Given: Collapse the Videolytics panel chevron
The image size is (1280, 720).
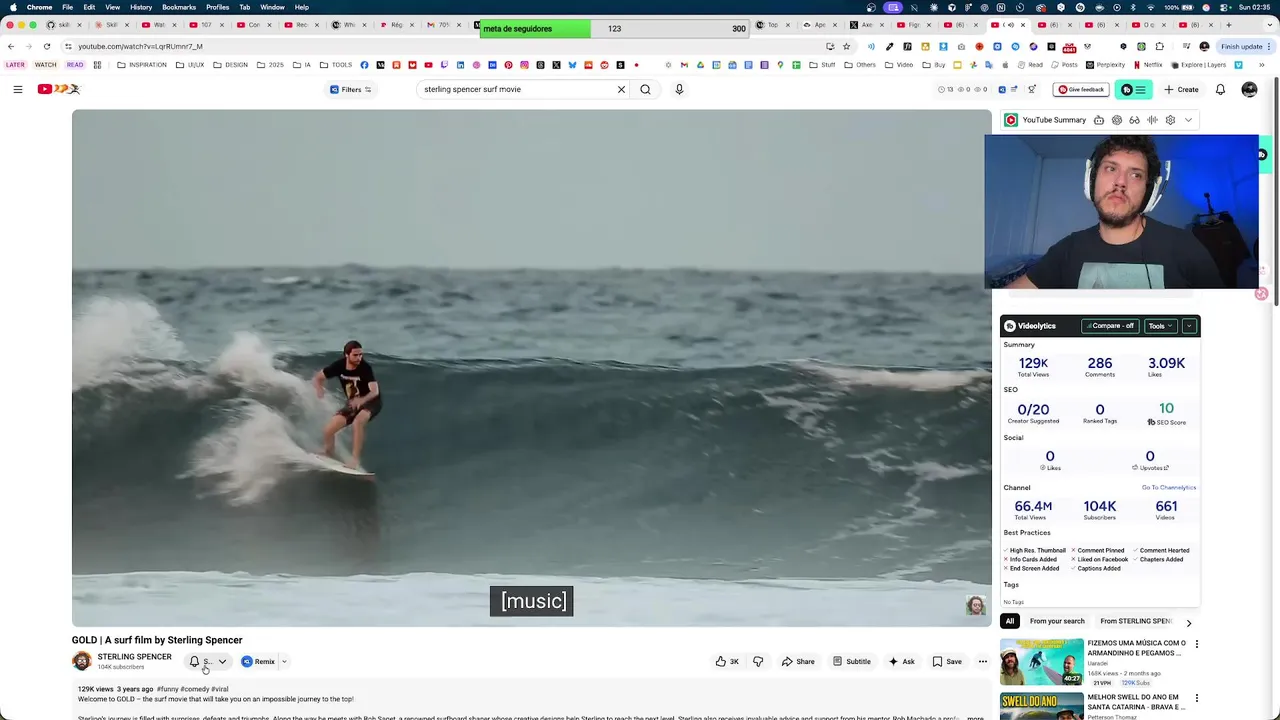Looking at the screenshot, I should [1189, 326].
